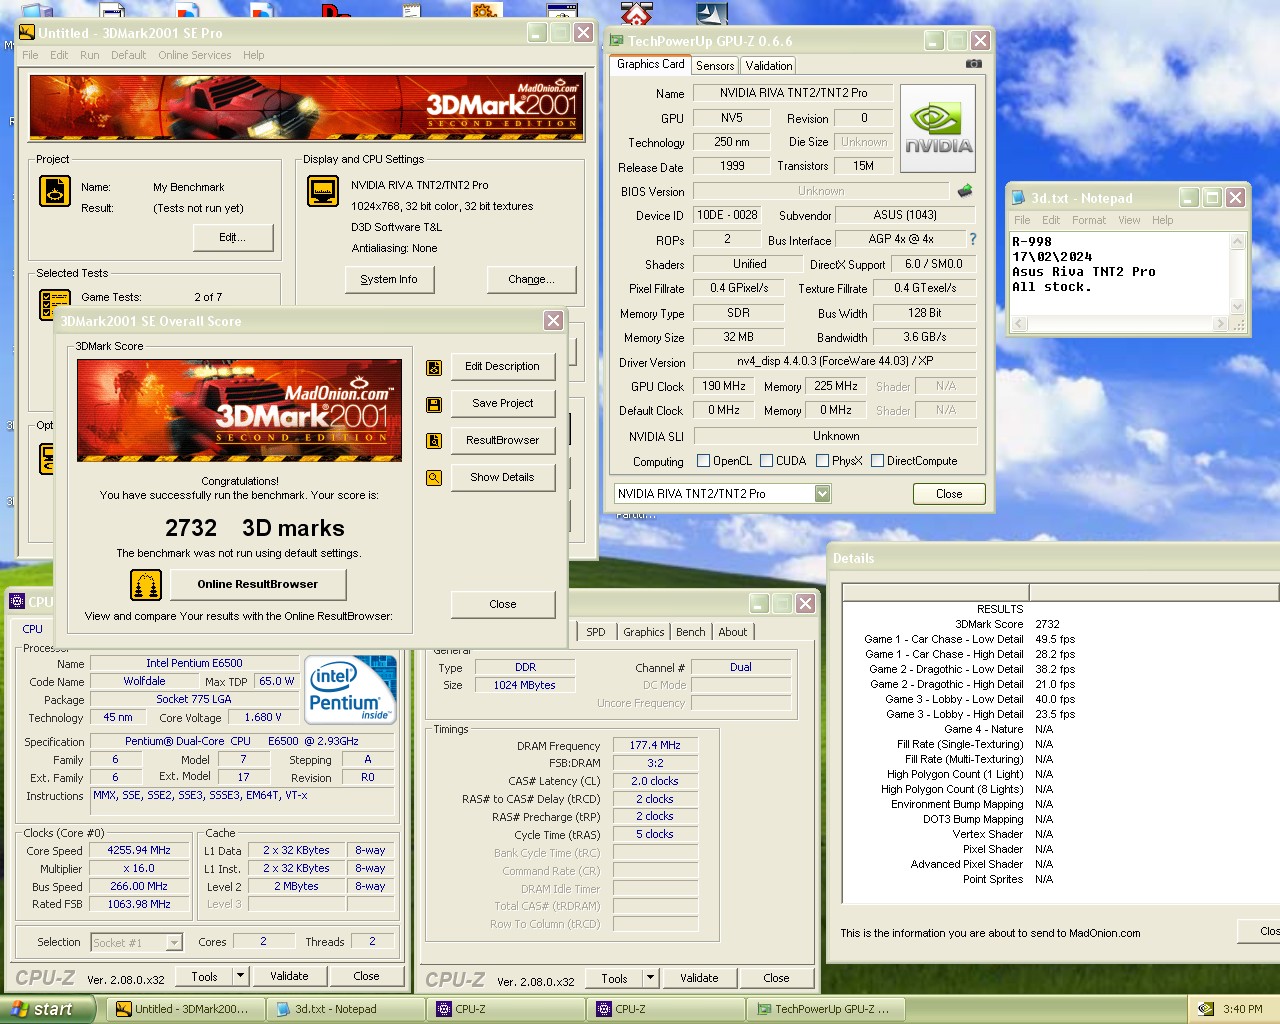Open the GPU selection dropdown in GPU-Z
Image resolution: width=1280 pixels, height=1024 pixels.
tap(822, 493)
